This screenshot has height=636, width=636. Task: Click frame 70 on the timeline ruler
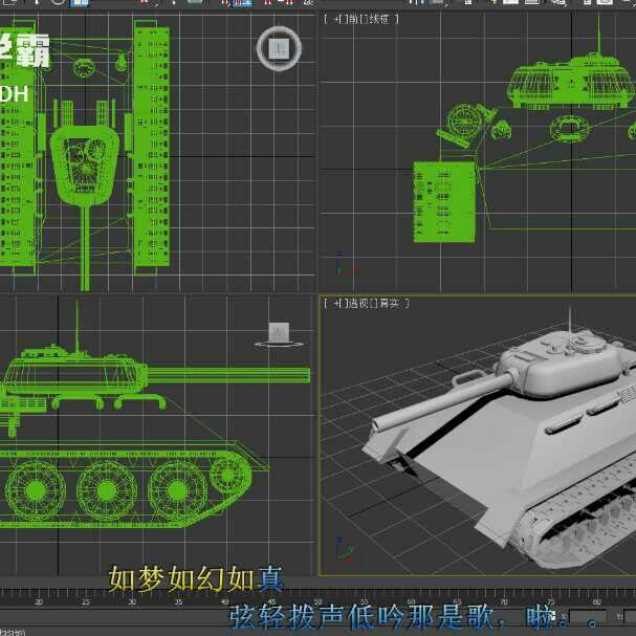[x=504, y=602]
